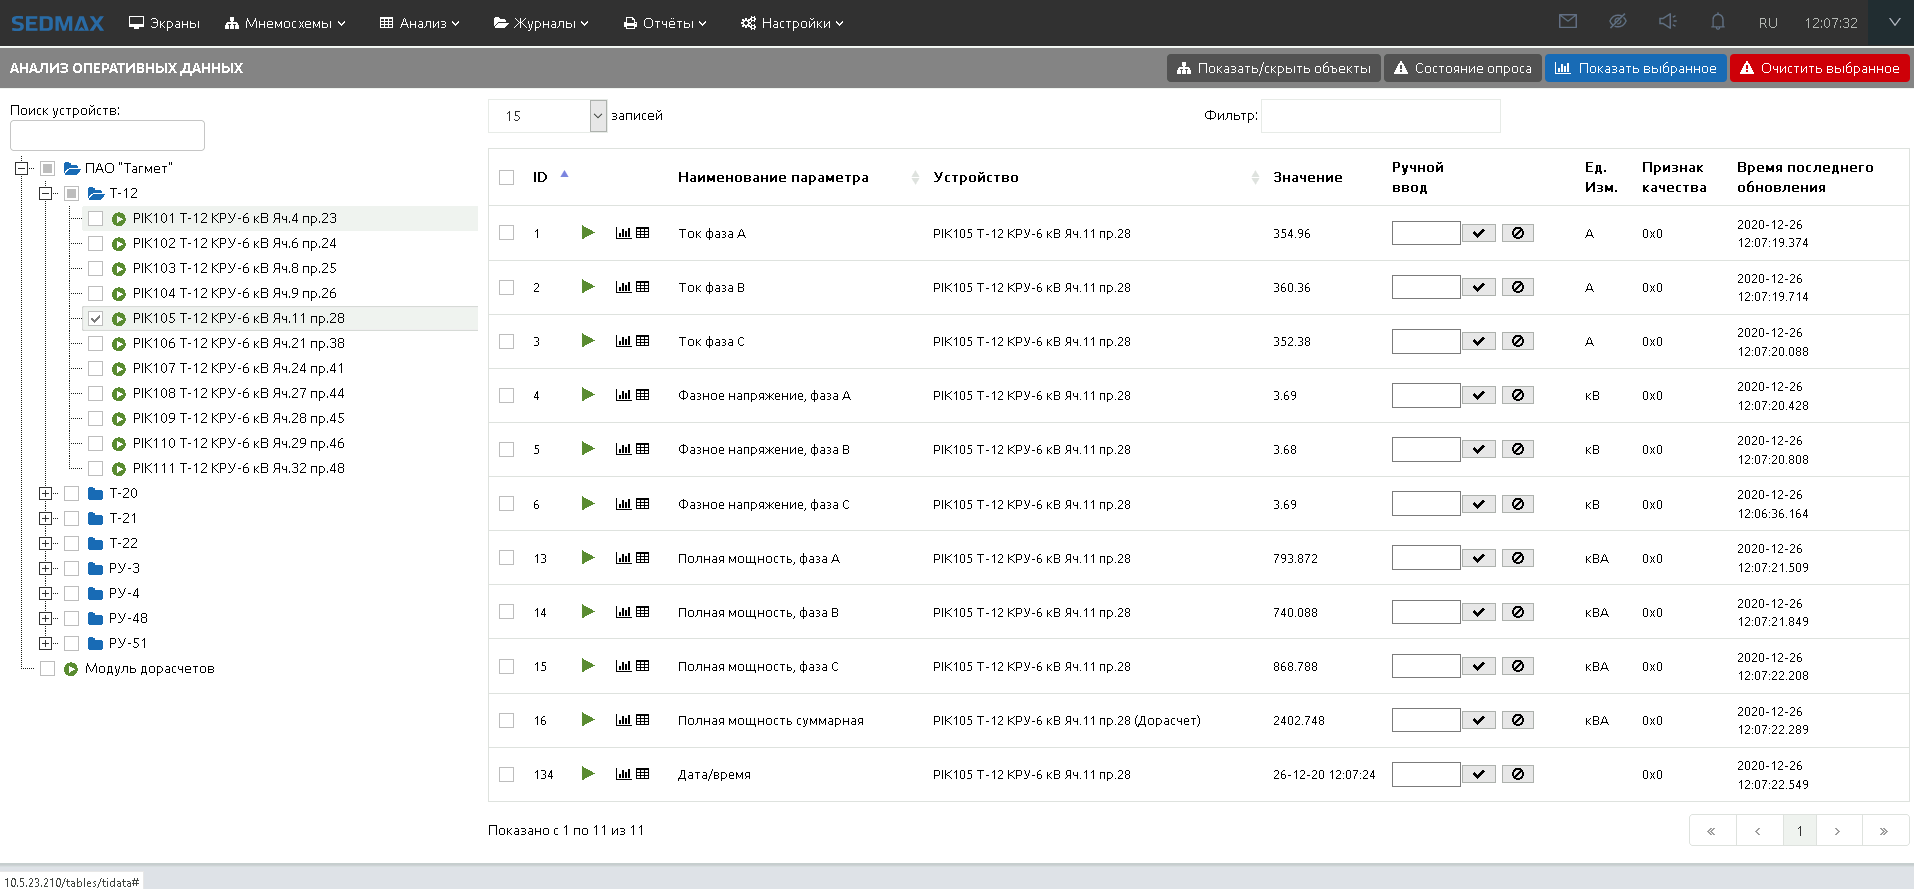Click the crossed-out eye icon in header
Viewport: 1914px width, 889px height.
click(x=1618, y=22)
